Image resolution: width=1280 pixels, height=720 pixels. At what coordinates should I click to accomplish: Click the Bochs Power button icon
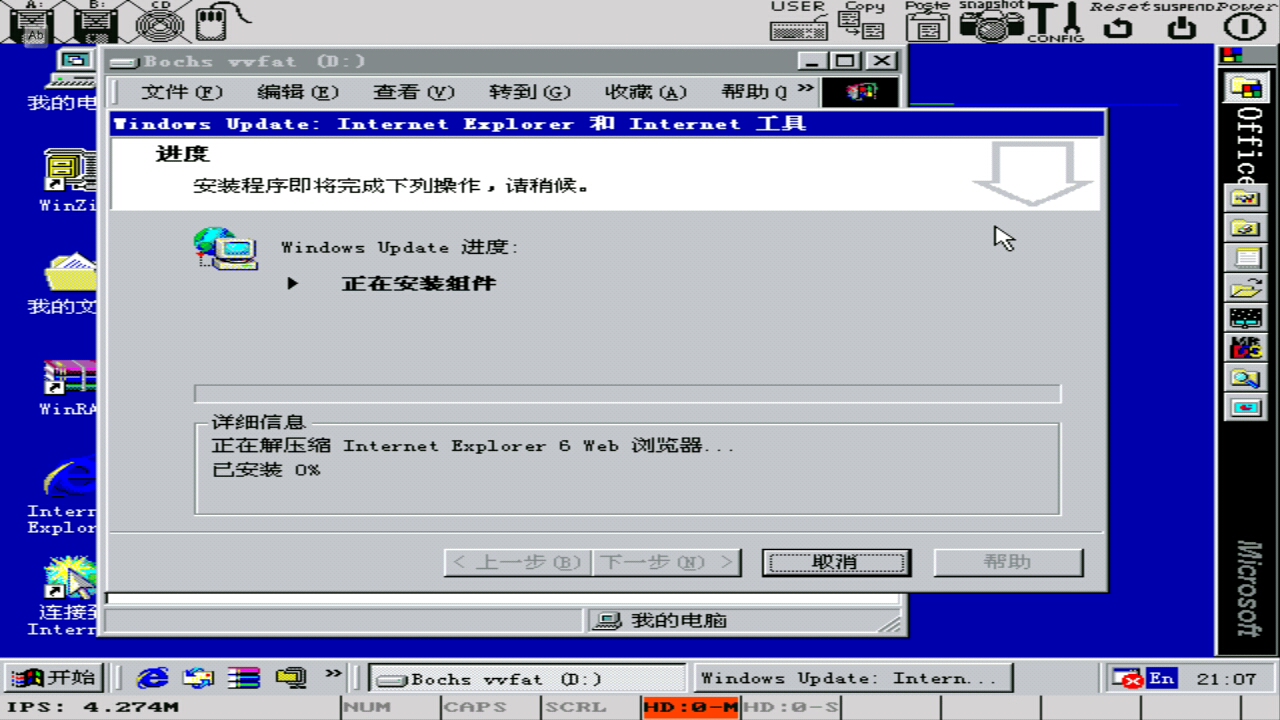click(1246, 22)
